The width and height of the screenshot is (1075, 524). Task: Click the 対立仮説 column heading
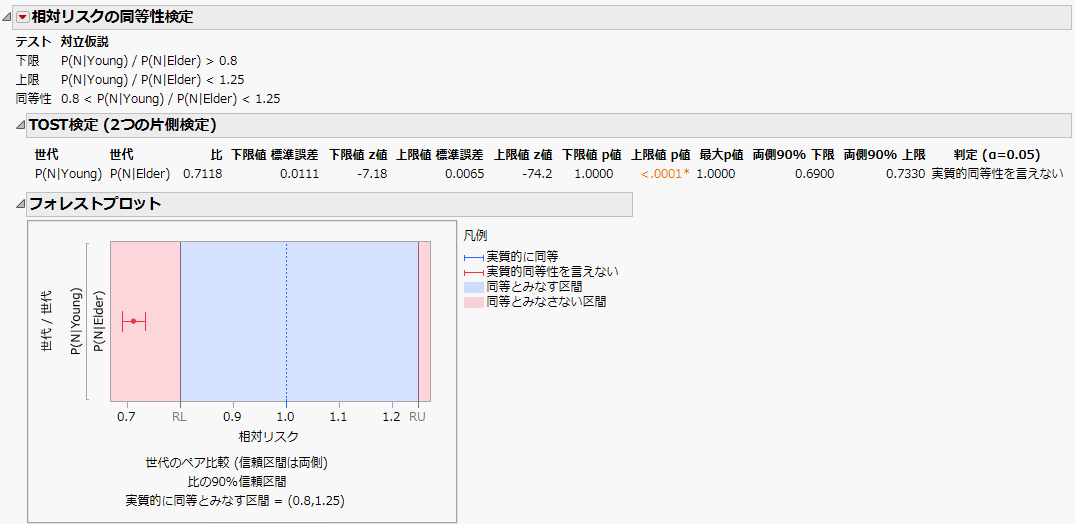click(84, 41)
